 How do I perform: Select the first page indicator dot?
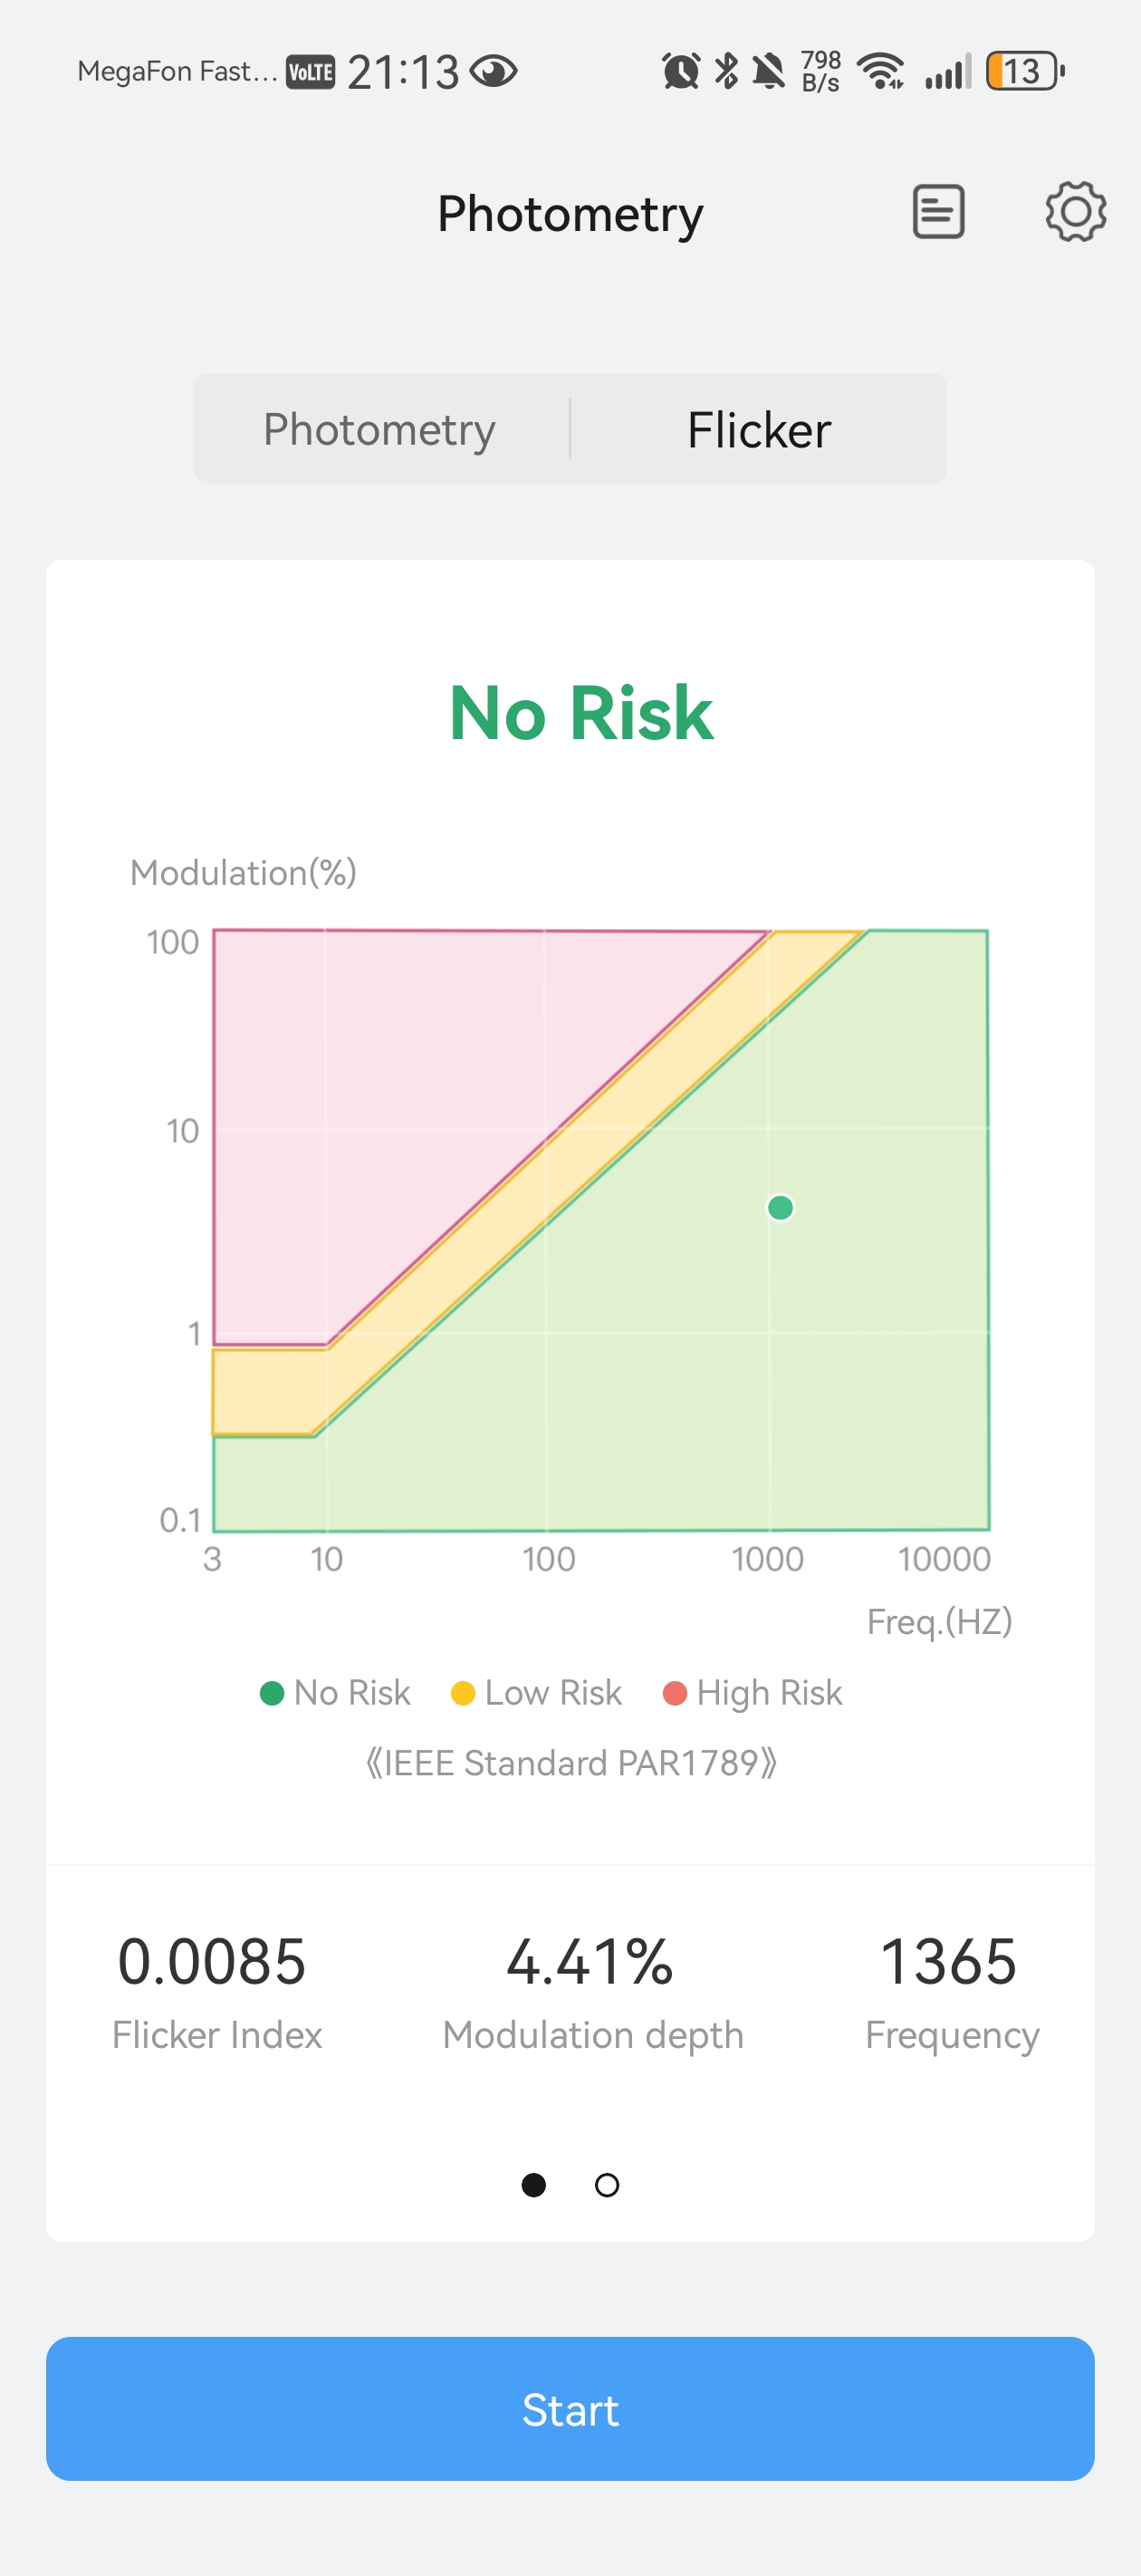[534, 2185]
